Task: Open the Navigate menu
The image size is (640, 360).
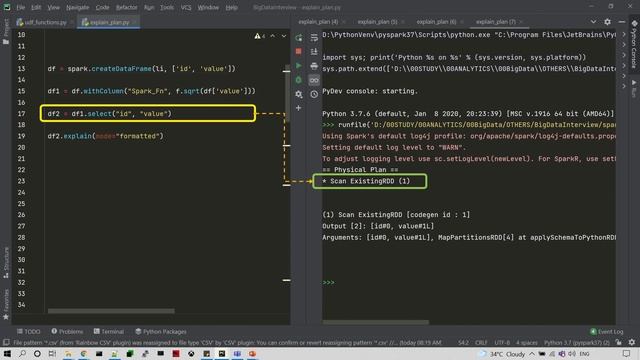Action: (x=78, y=7)
